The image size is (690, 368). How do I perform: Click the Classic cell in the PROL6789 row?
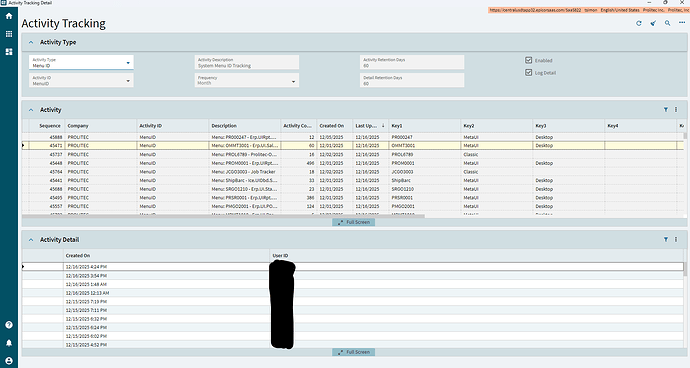coord(496,155)
